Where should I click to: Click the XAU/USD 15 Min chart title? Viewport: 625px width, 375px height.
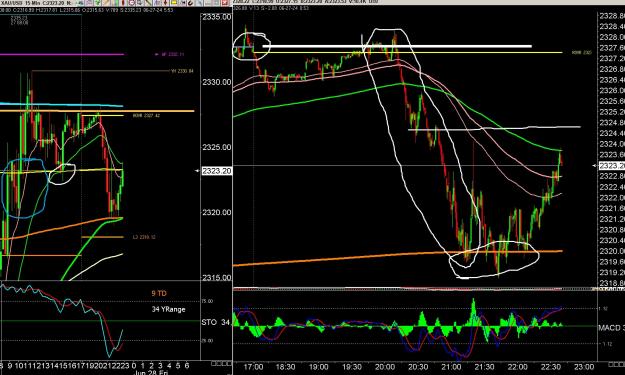(21, 3)
